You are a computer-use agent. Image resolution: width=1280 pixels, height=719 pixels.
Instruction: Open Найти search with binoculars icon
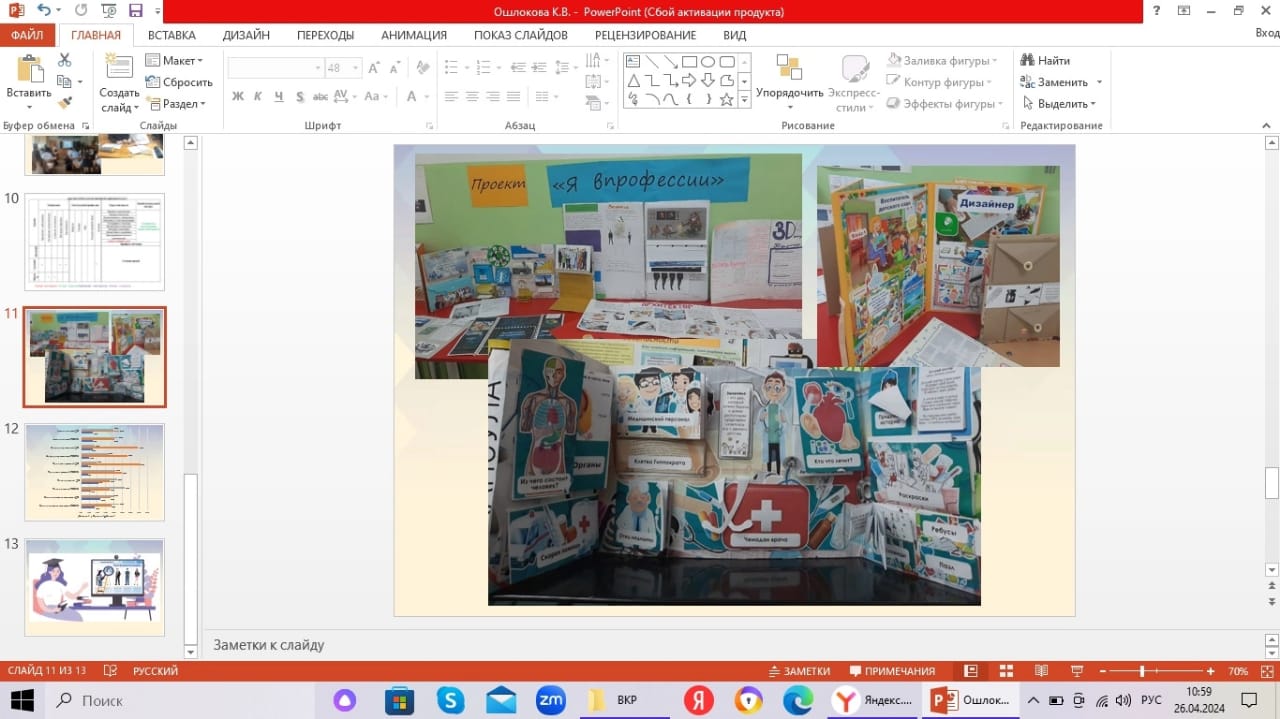click(x=1045, y=60)
